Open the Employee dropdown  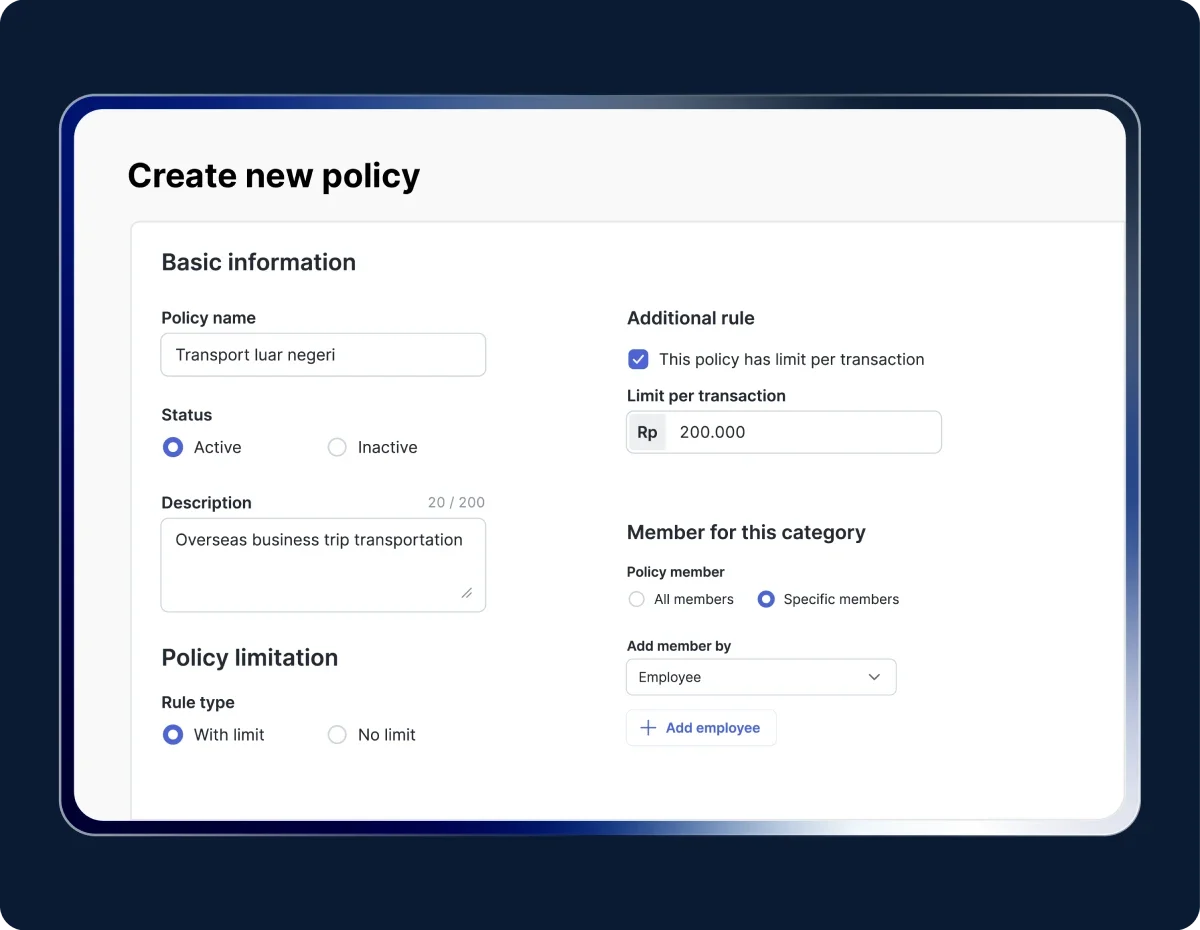[760, 677]
